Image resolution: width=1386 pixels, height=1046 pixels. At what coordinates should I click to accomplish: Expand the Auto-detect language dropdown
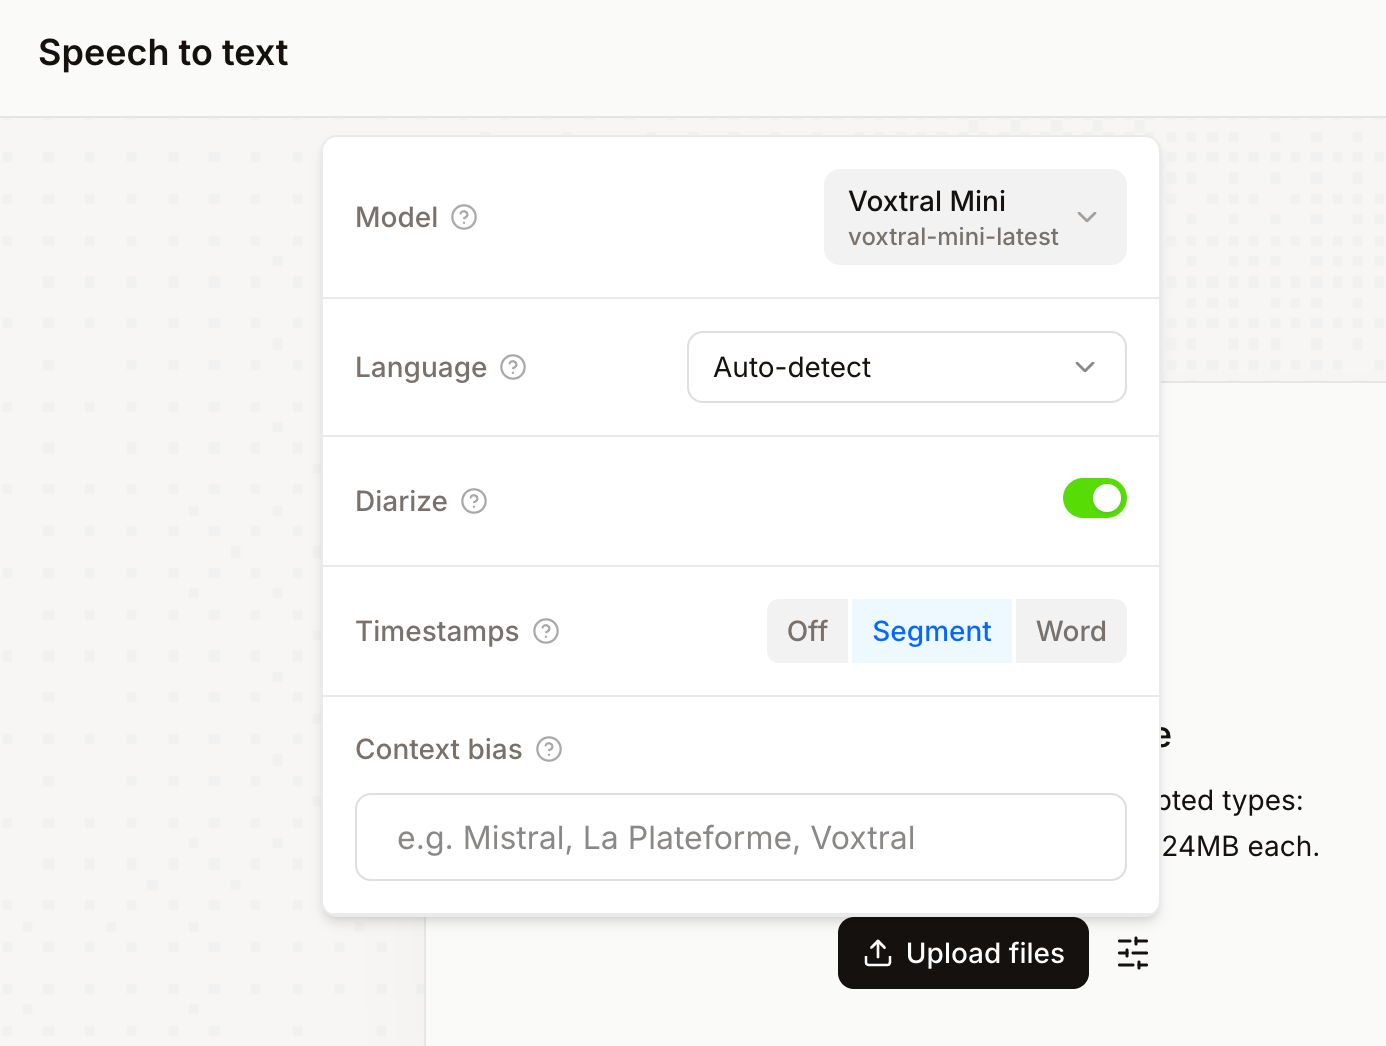click(x=906, y=367)
